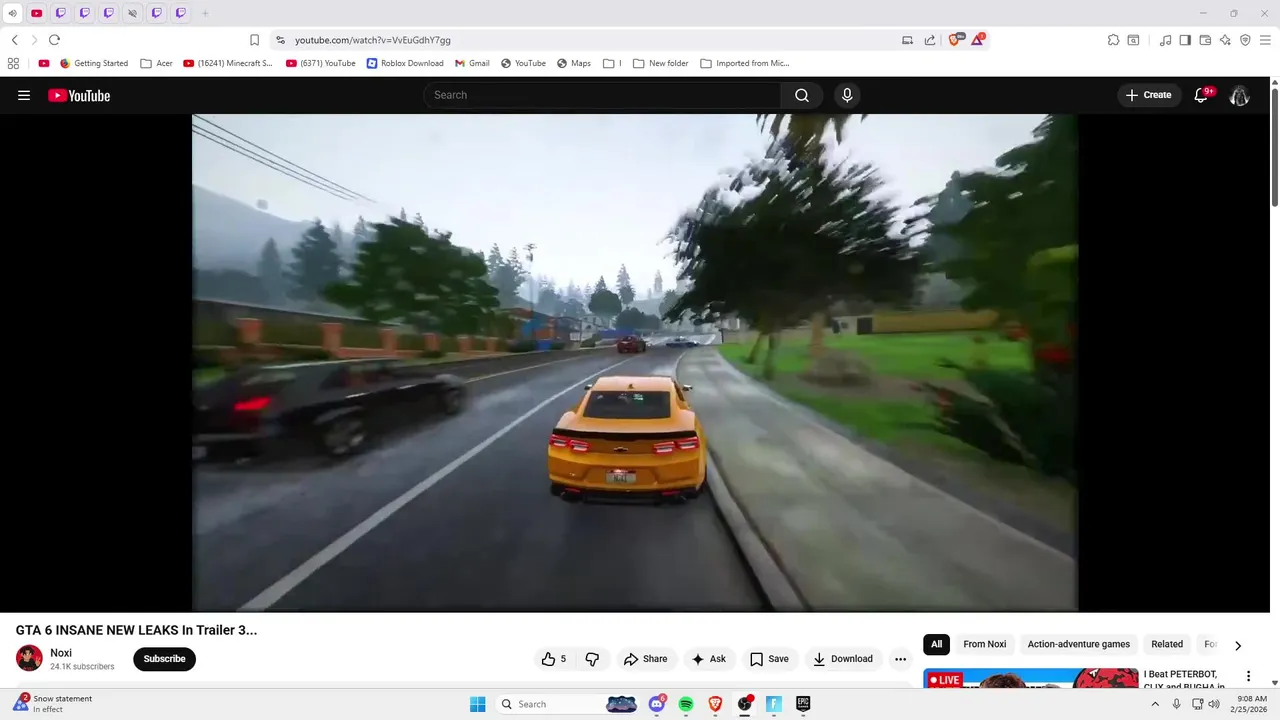Open more actions three-dot menu

pyautogui.click(x=900, y=659)
